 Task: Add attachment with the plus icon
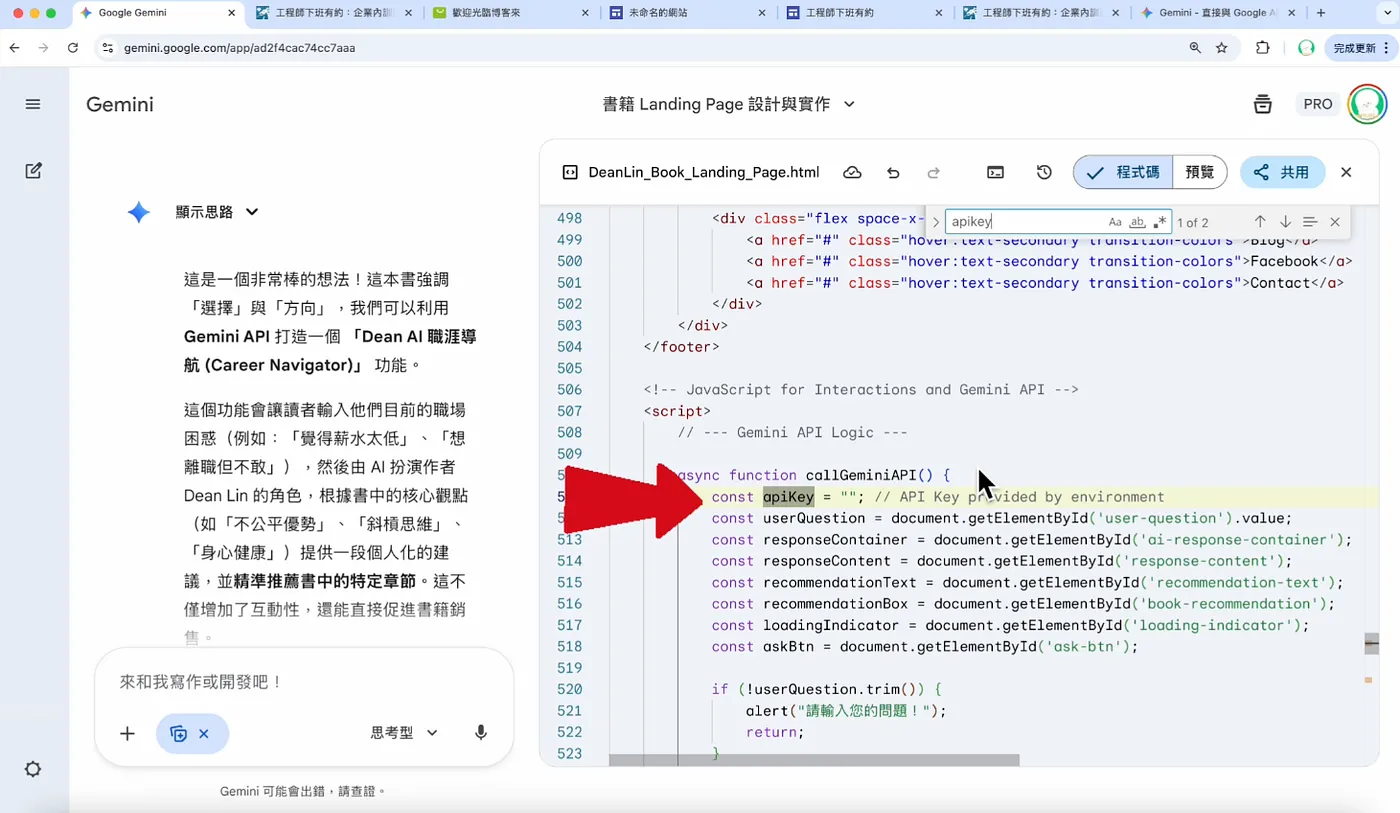point(127,733)
